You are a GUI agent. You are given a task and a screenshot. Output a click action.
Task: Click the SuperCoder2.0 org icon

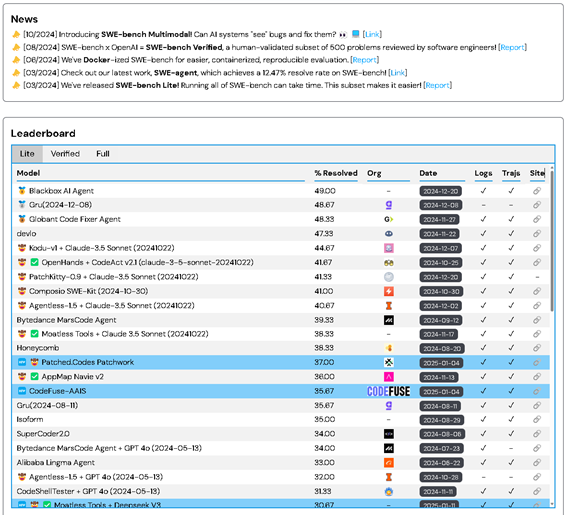(x=389, y=434)
